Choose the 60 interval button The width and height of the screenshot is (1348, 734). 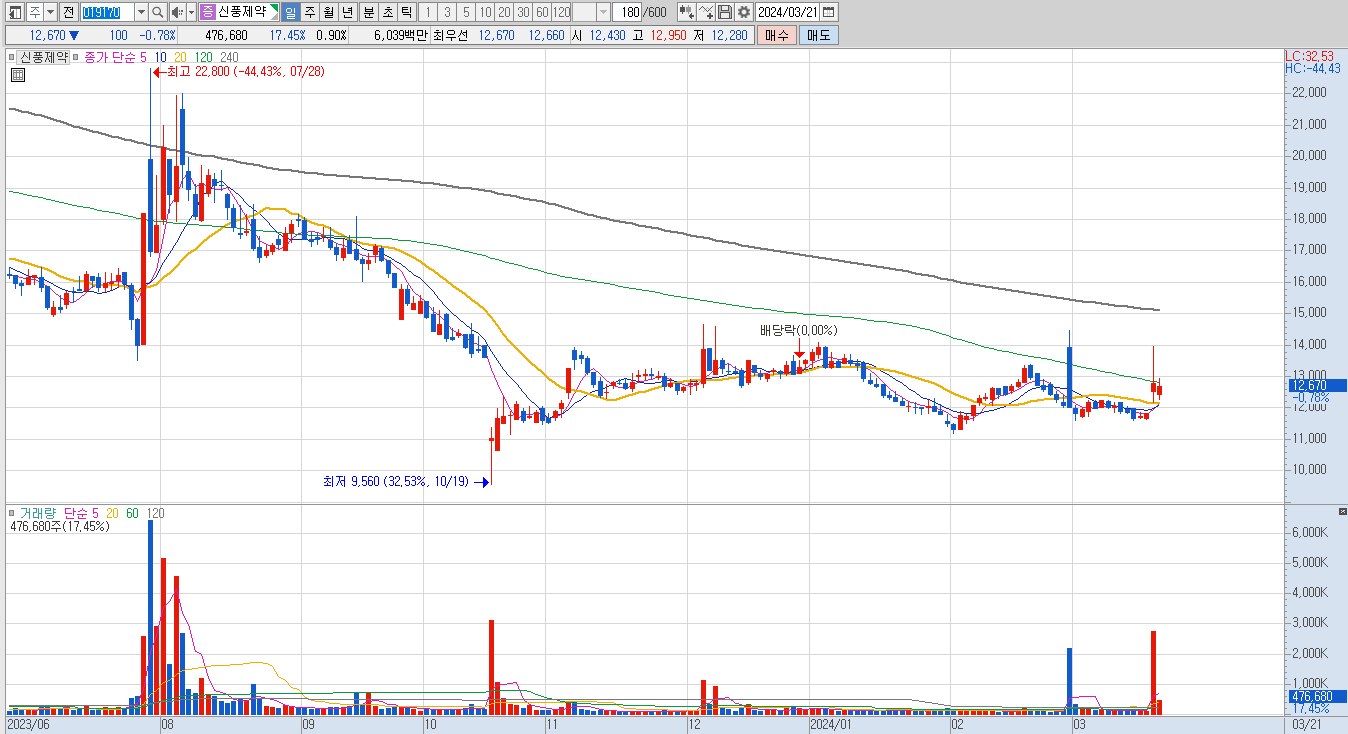pyautogui.click(x=541, y=12)
